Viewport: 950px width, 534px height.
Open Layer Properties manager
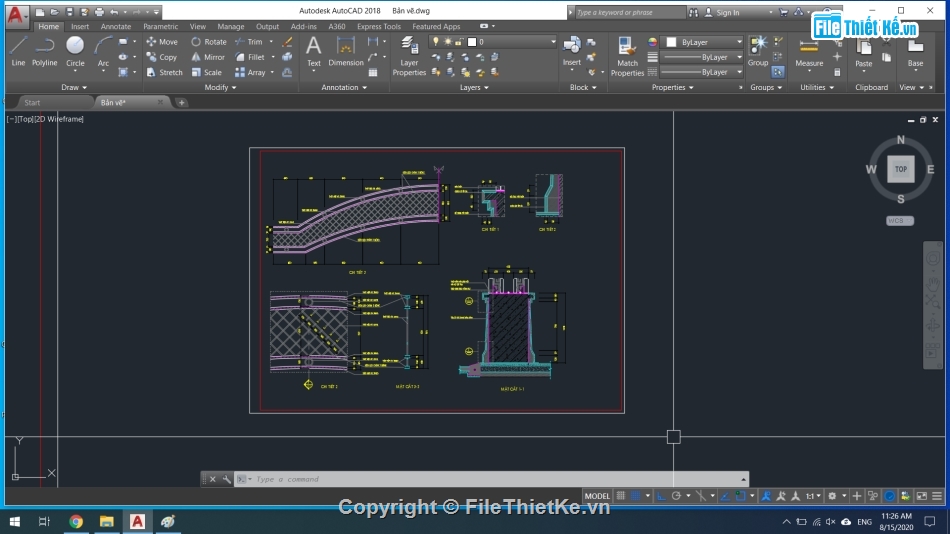click(x=409, y=56)
